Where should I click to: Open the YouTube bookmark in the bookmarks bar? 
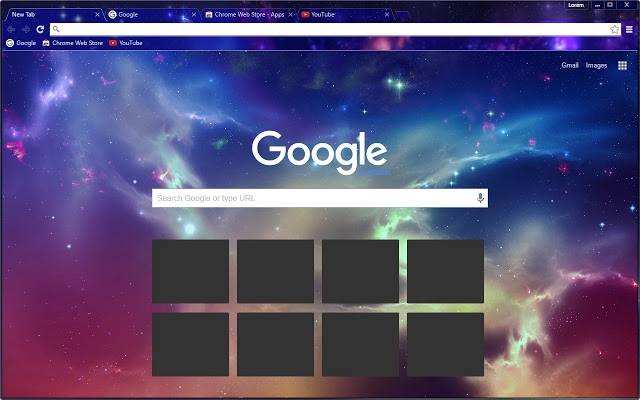click(126, 43)
